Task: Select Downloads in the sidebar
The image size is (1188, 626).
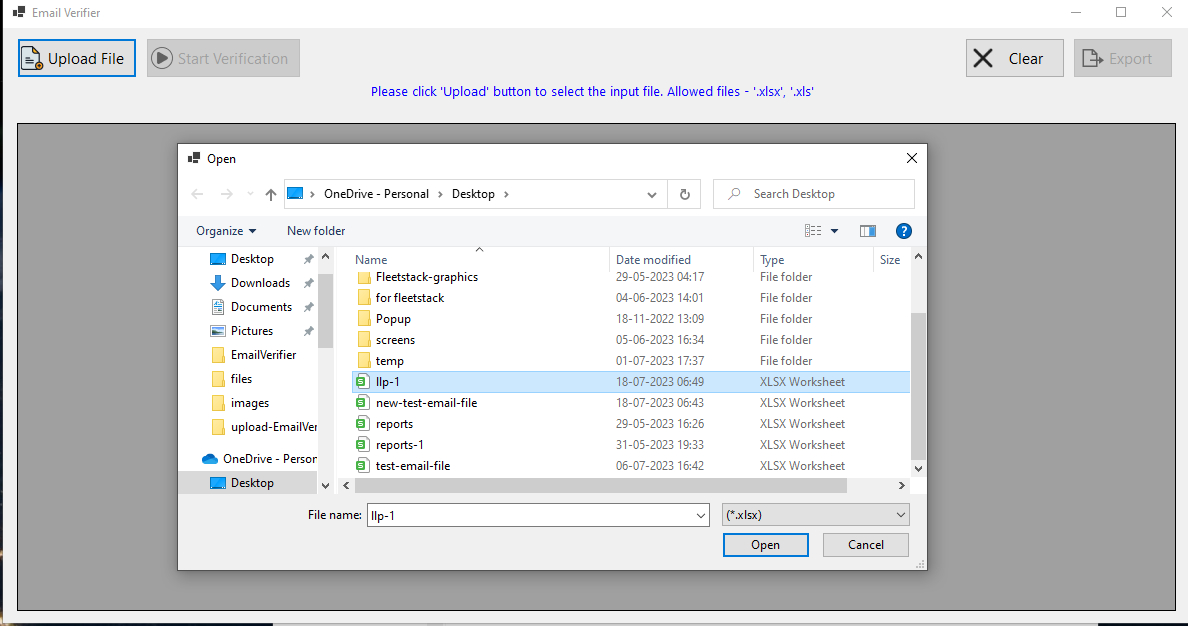Action: (x=260, y=283)
